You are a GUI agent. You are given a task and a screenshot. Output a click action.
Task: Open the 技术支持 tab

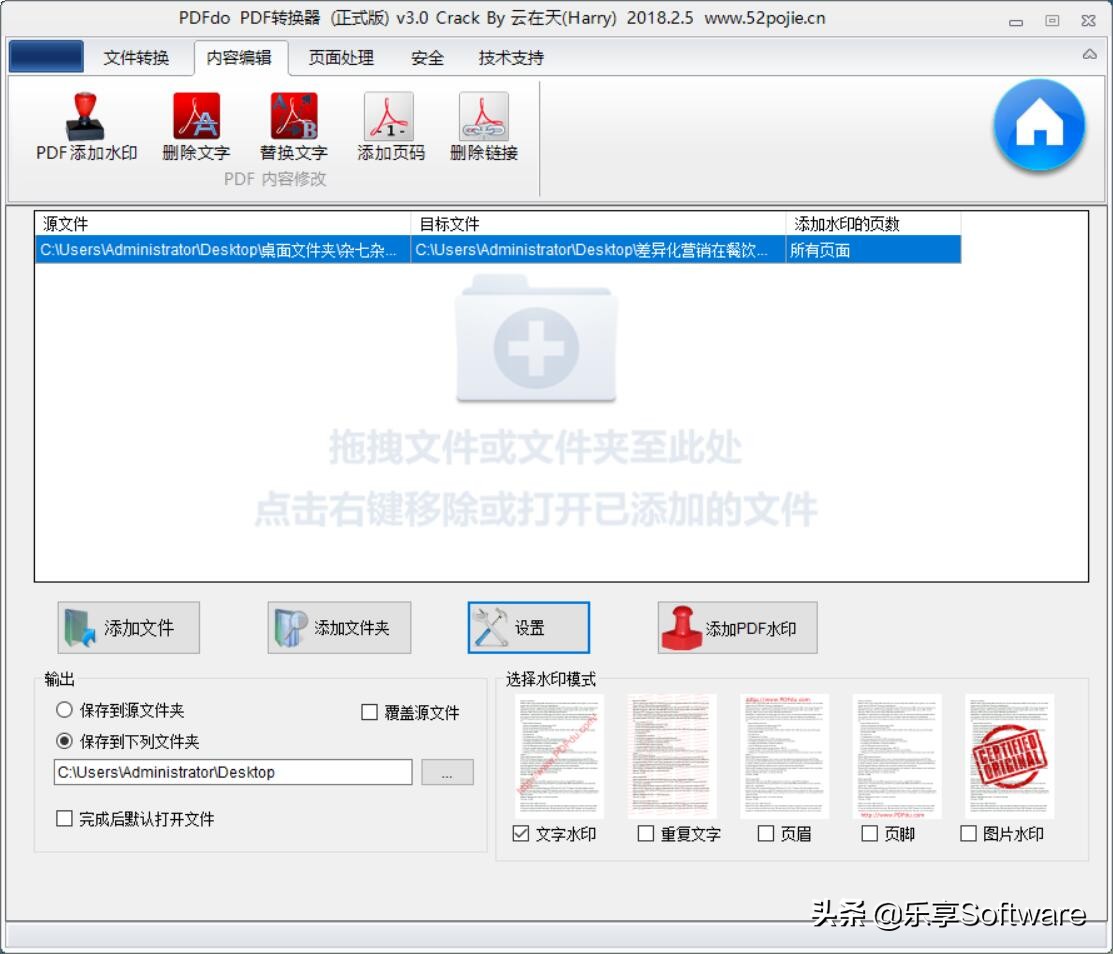pyautogui.click(x=509, y=58)
